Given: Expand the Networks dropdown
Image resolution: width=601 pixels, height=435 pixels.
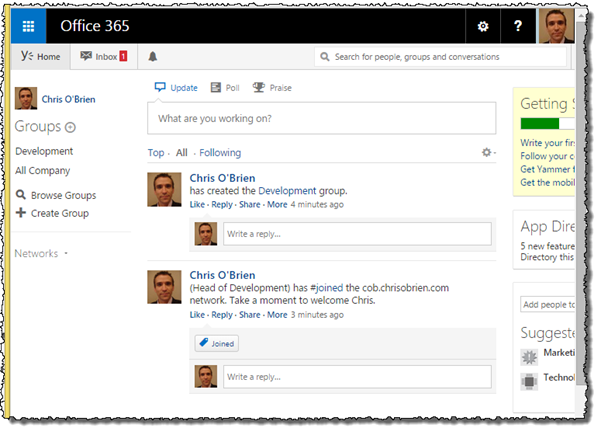Looking at the screenshot, I should pos(41,253).
